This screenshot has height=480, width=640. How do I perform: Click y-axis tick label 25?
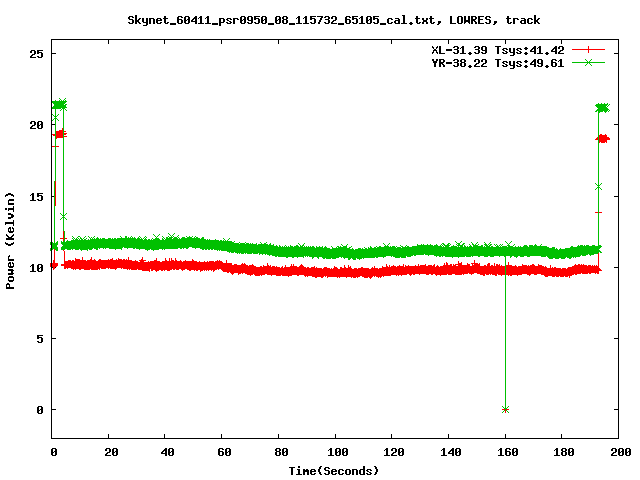coord(36,54)
